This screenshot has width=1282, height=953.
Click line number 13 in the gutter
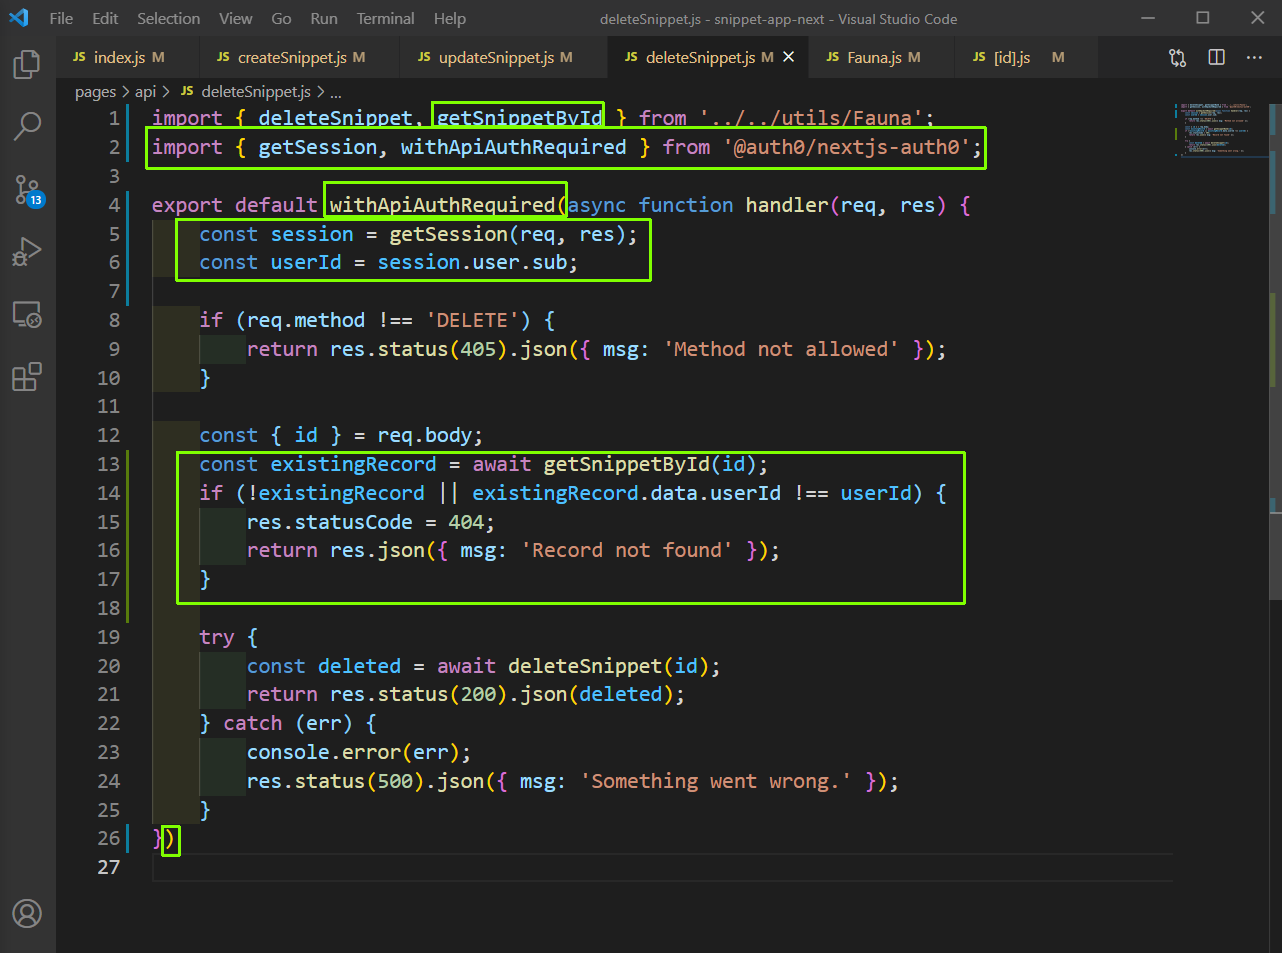point(108,464)
